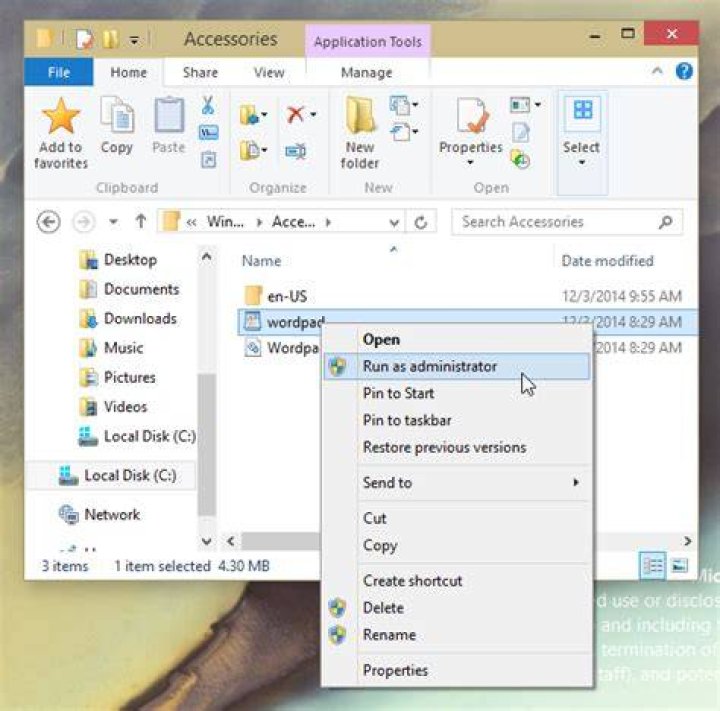720x711 pixels.
Task: Expand the Select dropdown arrow
Action: 582,162
